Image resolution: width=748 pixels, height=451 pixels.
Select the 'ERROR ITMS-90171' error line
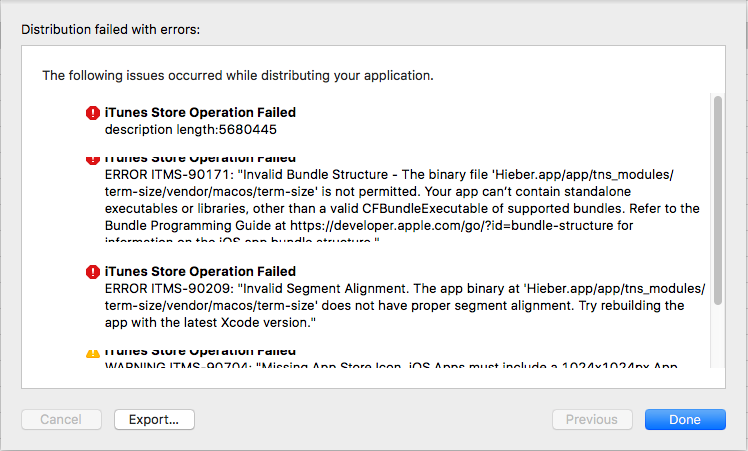click(389, 175)
